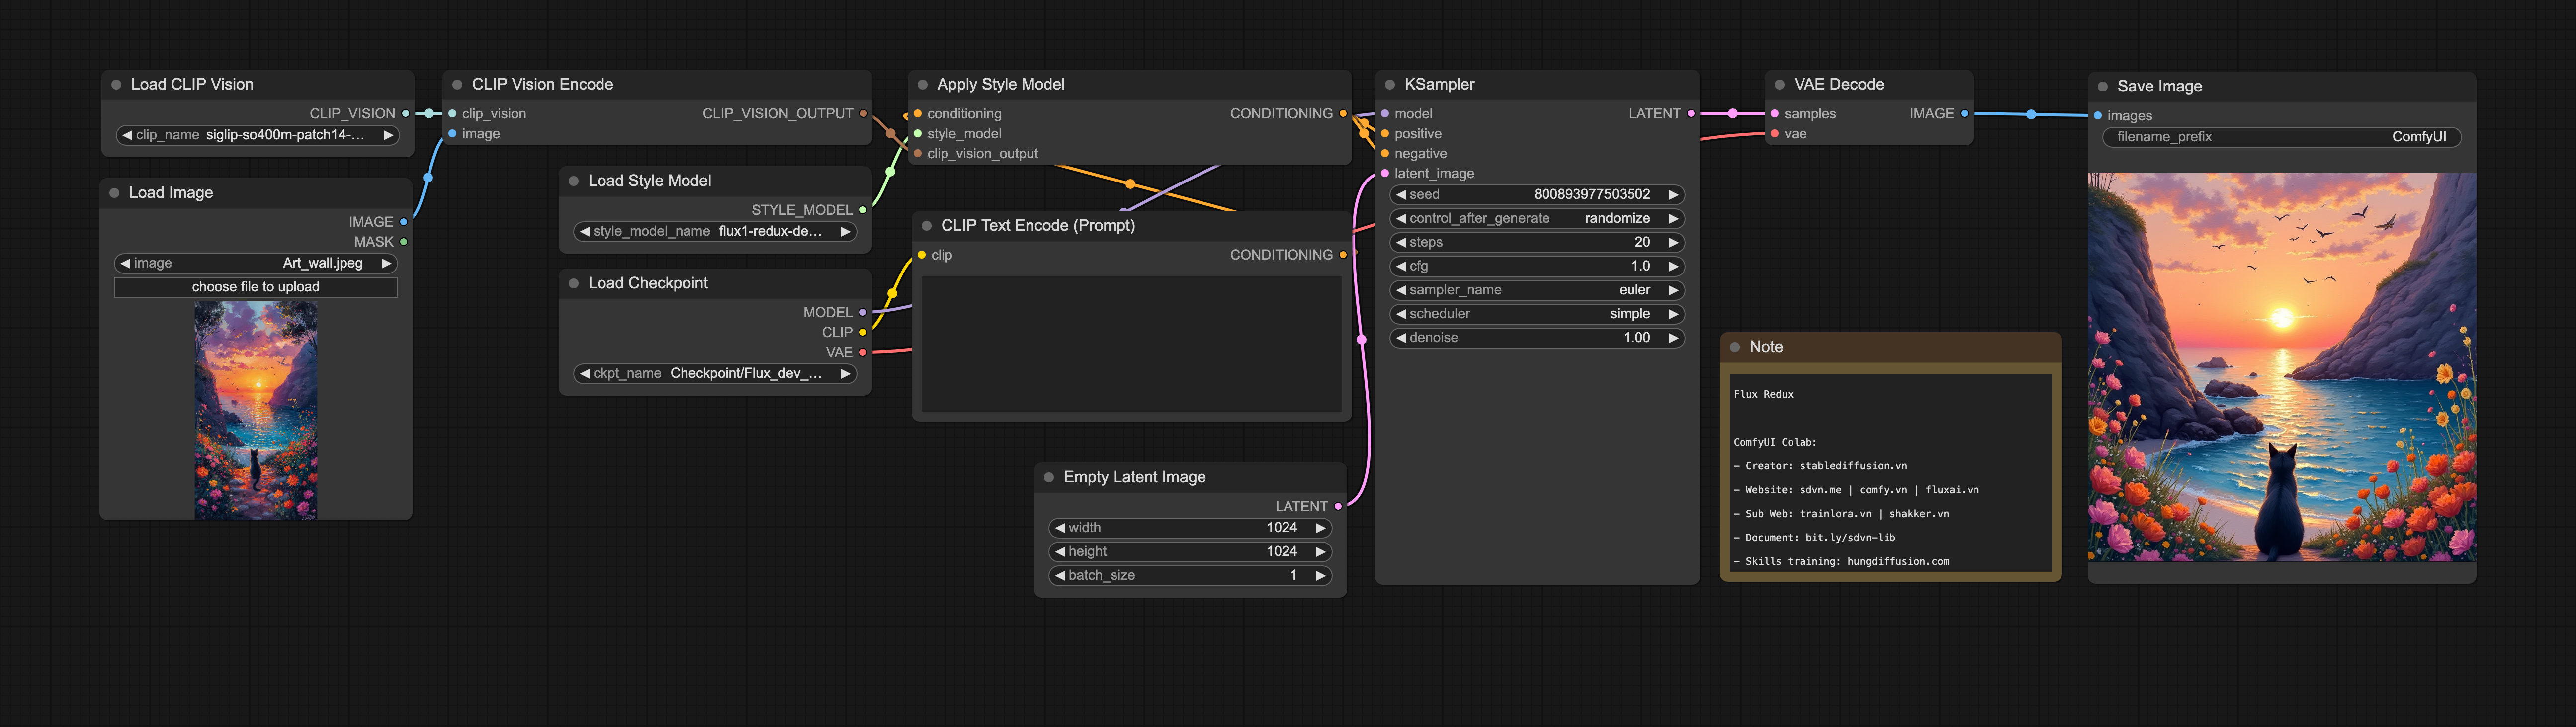Click the images input port on Save Image
Image resolution: width=2576 pixels, height=727 pixels.
pyautogui.click(x=2098, y=116)
